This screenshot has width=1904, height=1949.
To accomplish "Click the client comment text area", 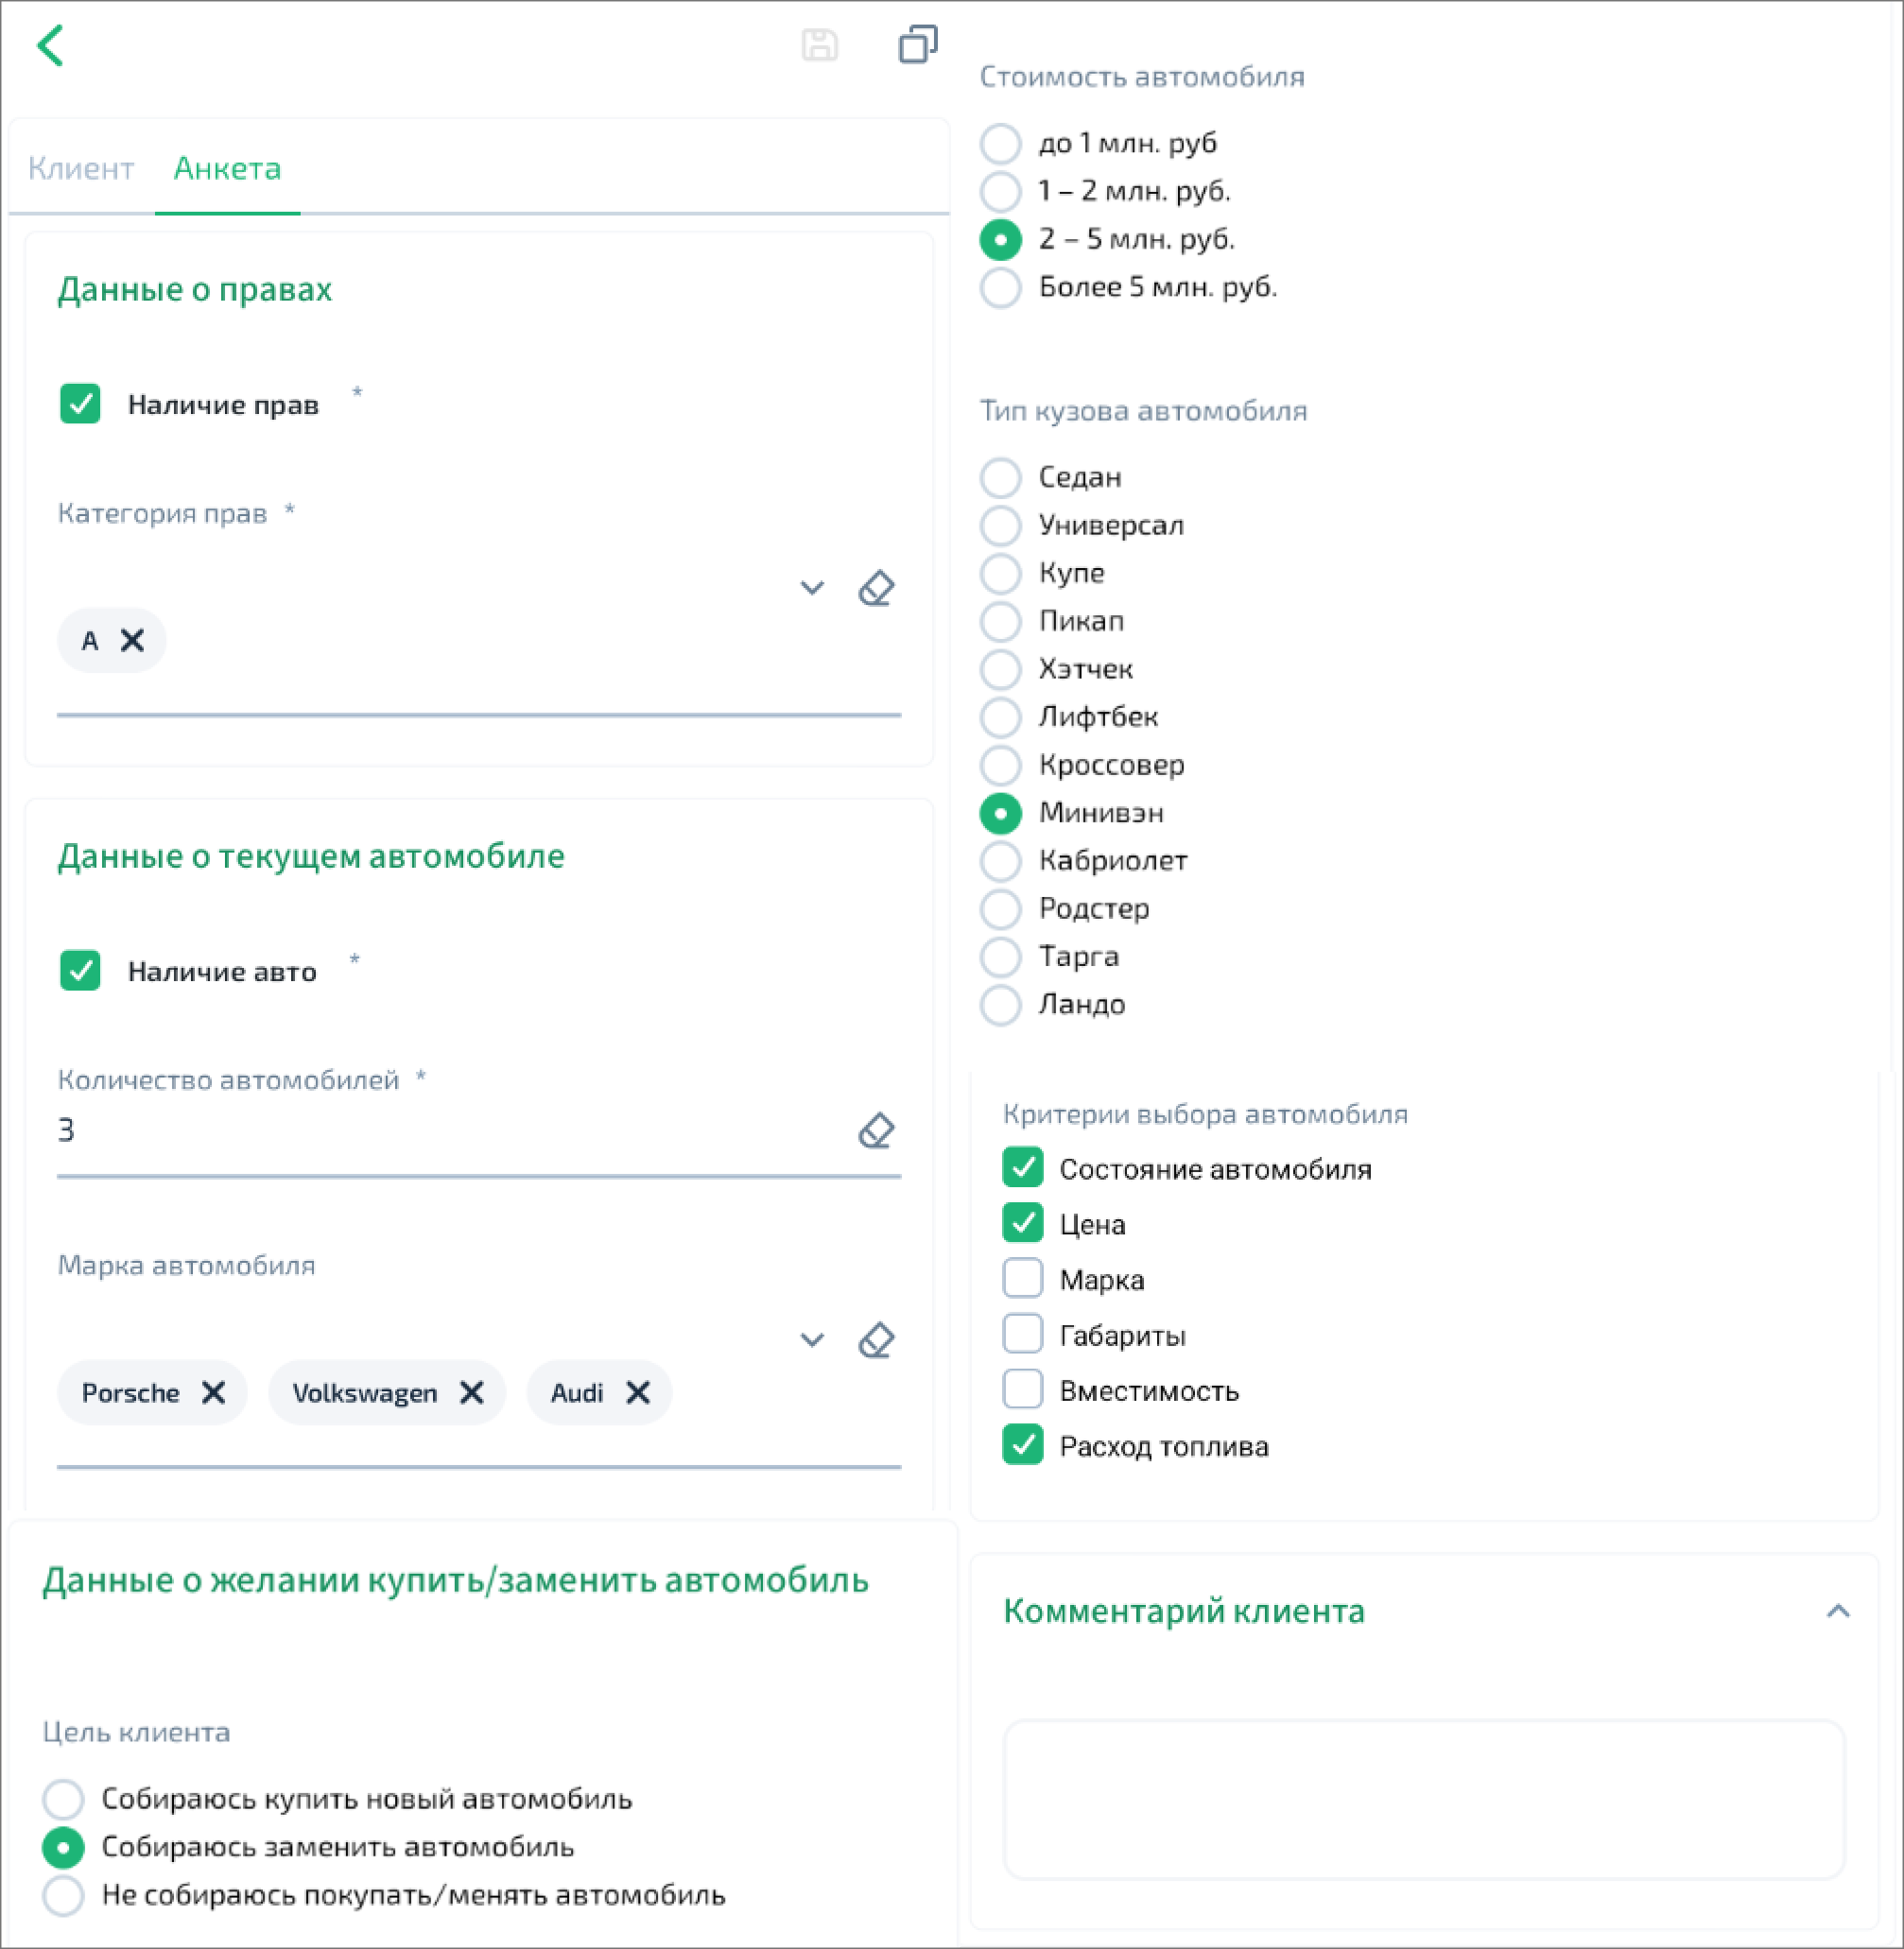I will [x=1423, y=1799].
